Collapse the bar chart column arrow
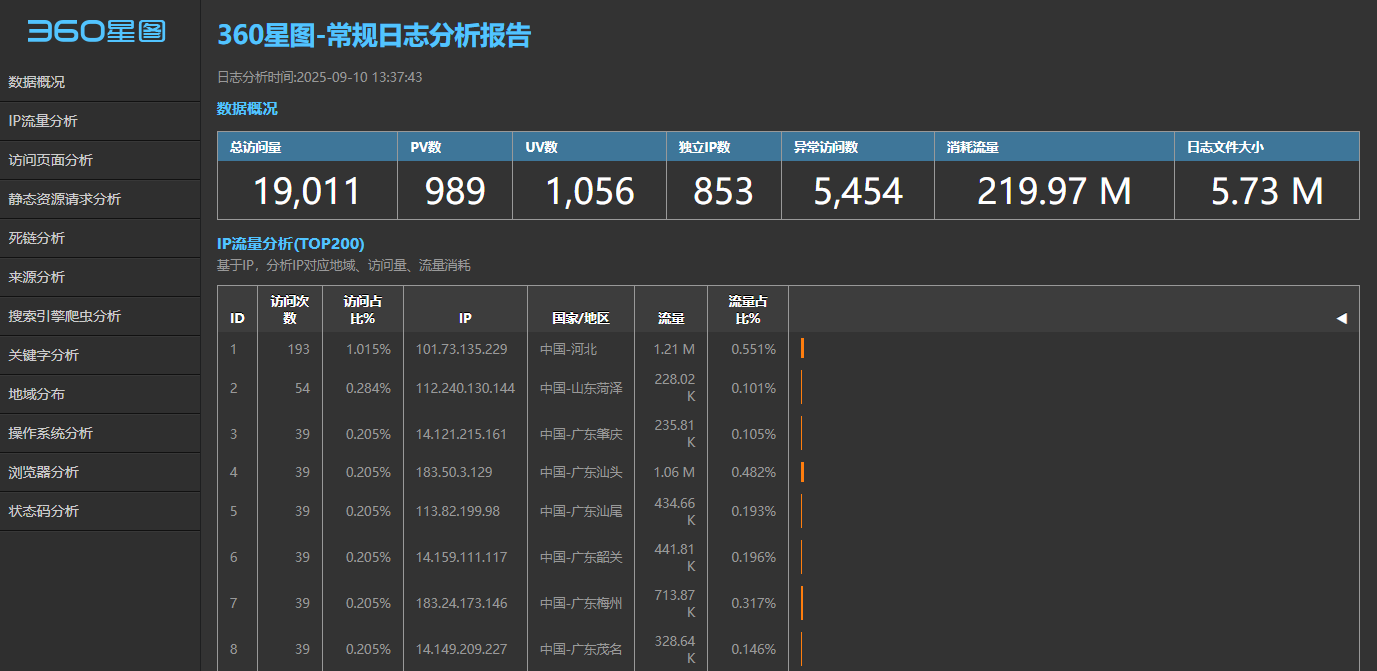 (1341, 318)
